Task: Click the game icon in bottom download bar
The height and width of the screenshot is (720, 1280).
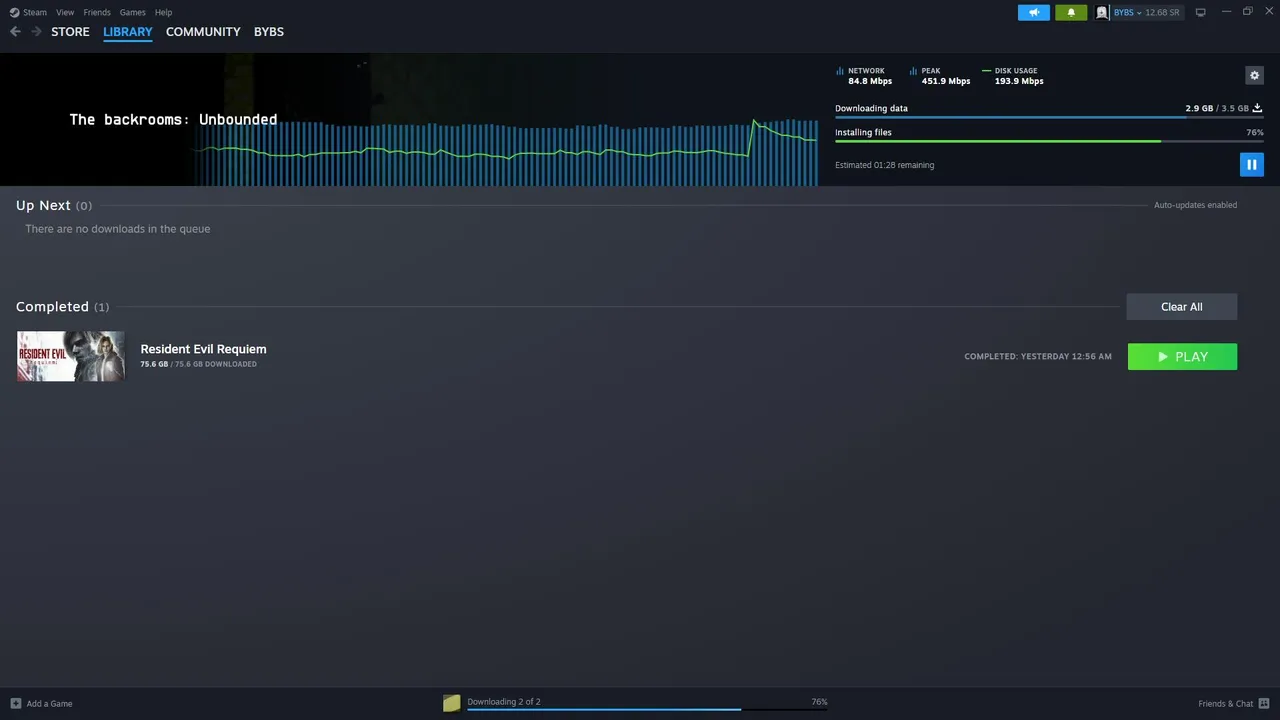Action: [452, 703]
